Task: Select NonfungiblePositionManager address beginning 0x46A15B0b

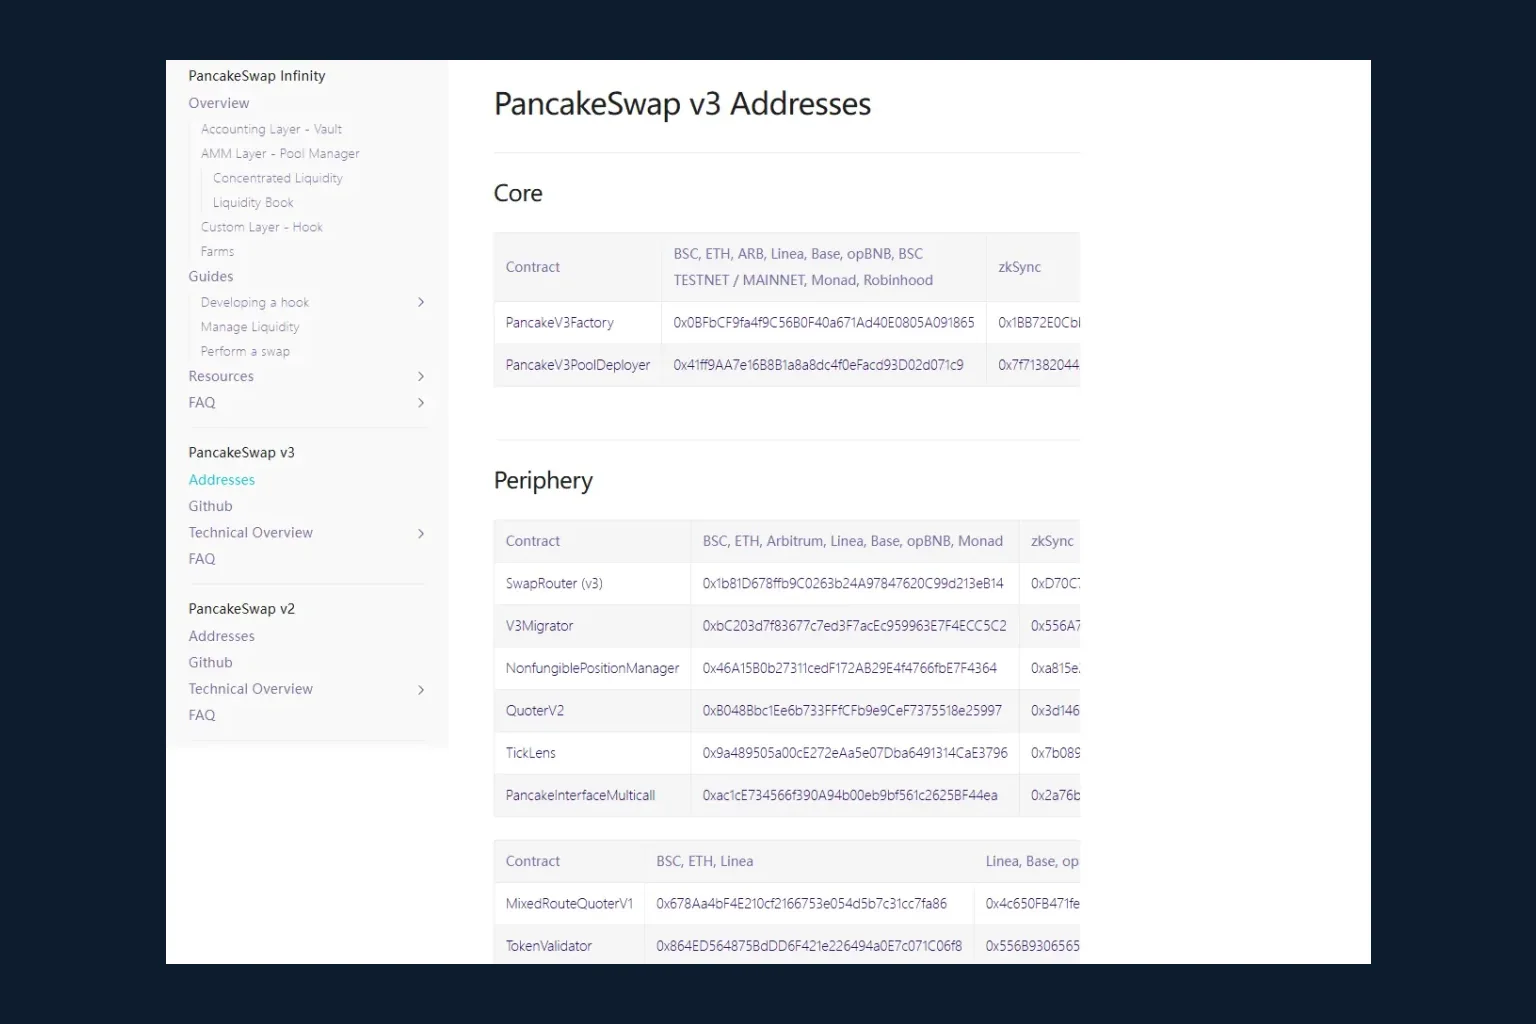Action: [850, 668]
